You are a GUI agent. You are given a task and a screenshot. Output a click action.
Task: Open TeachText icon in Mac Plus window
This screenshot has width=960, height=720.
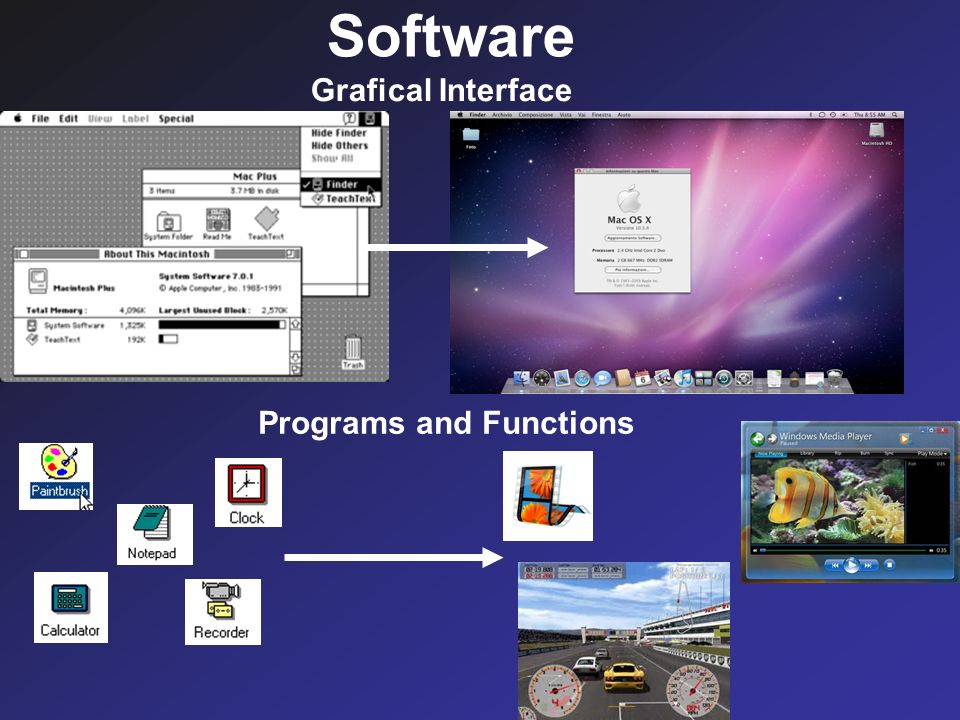(x=266, y=223)
